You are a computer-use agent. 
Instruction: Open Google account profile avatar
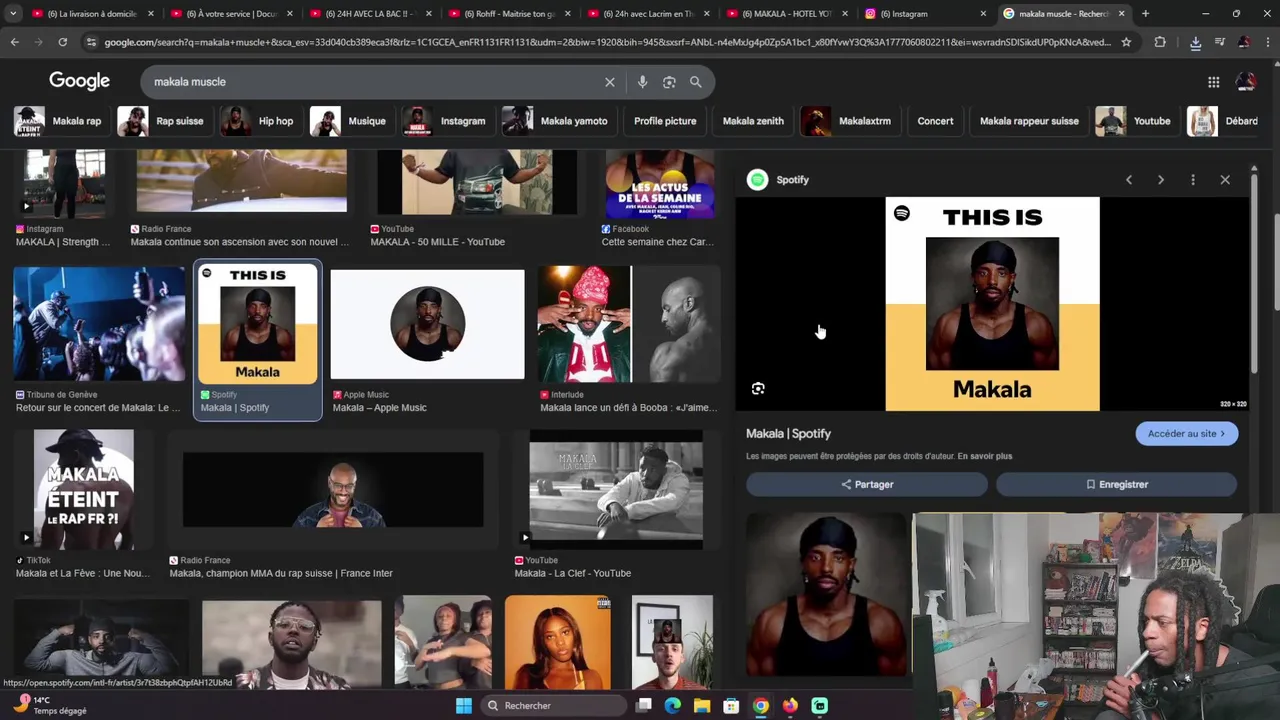pos(1246,82)
